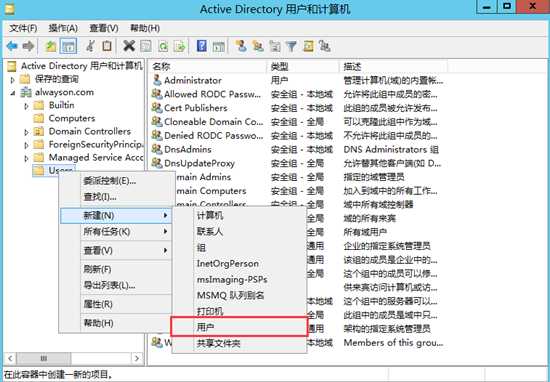Create new organizational unit toolbar icon
Image resolution: width=550 pixels, height=382 pixels.
tap(275, 46)
